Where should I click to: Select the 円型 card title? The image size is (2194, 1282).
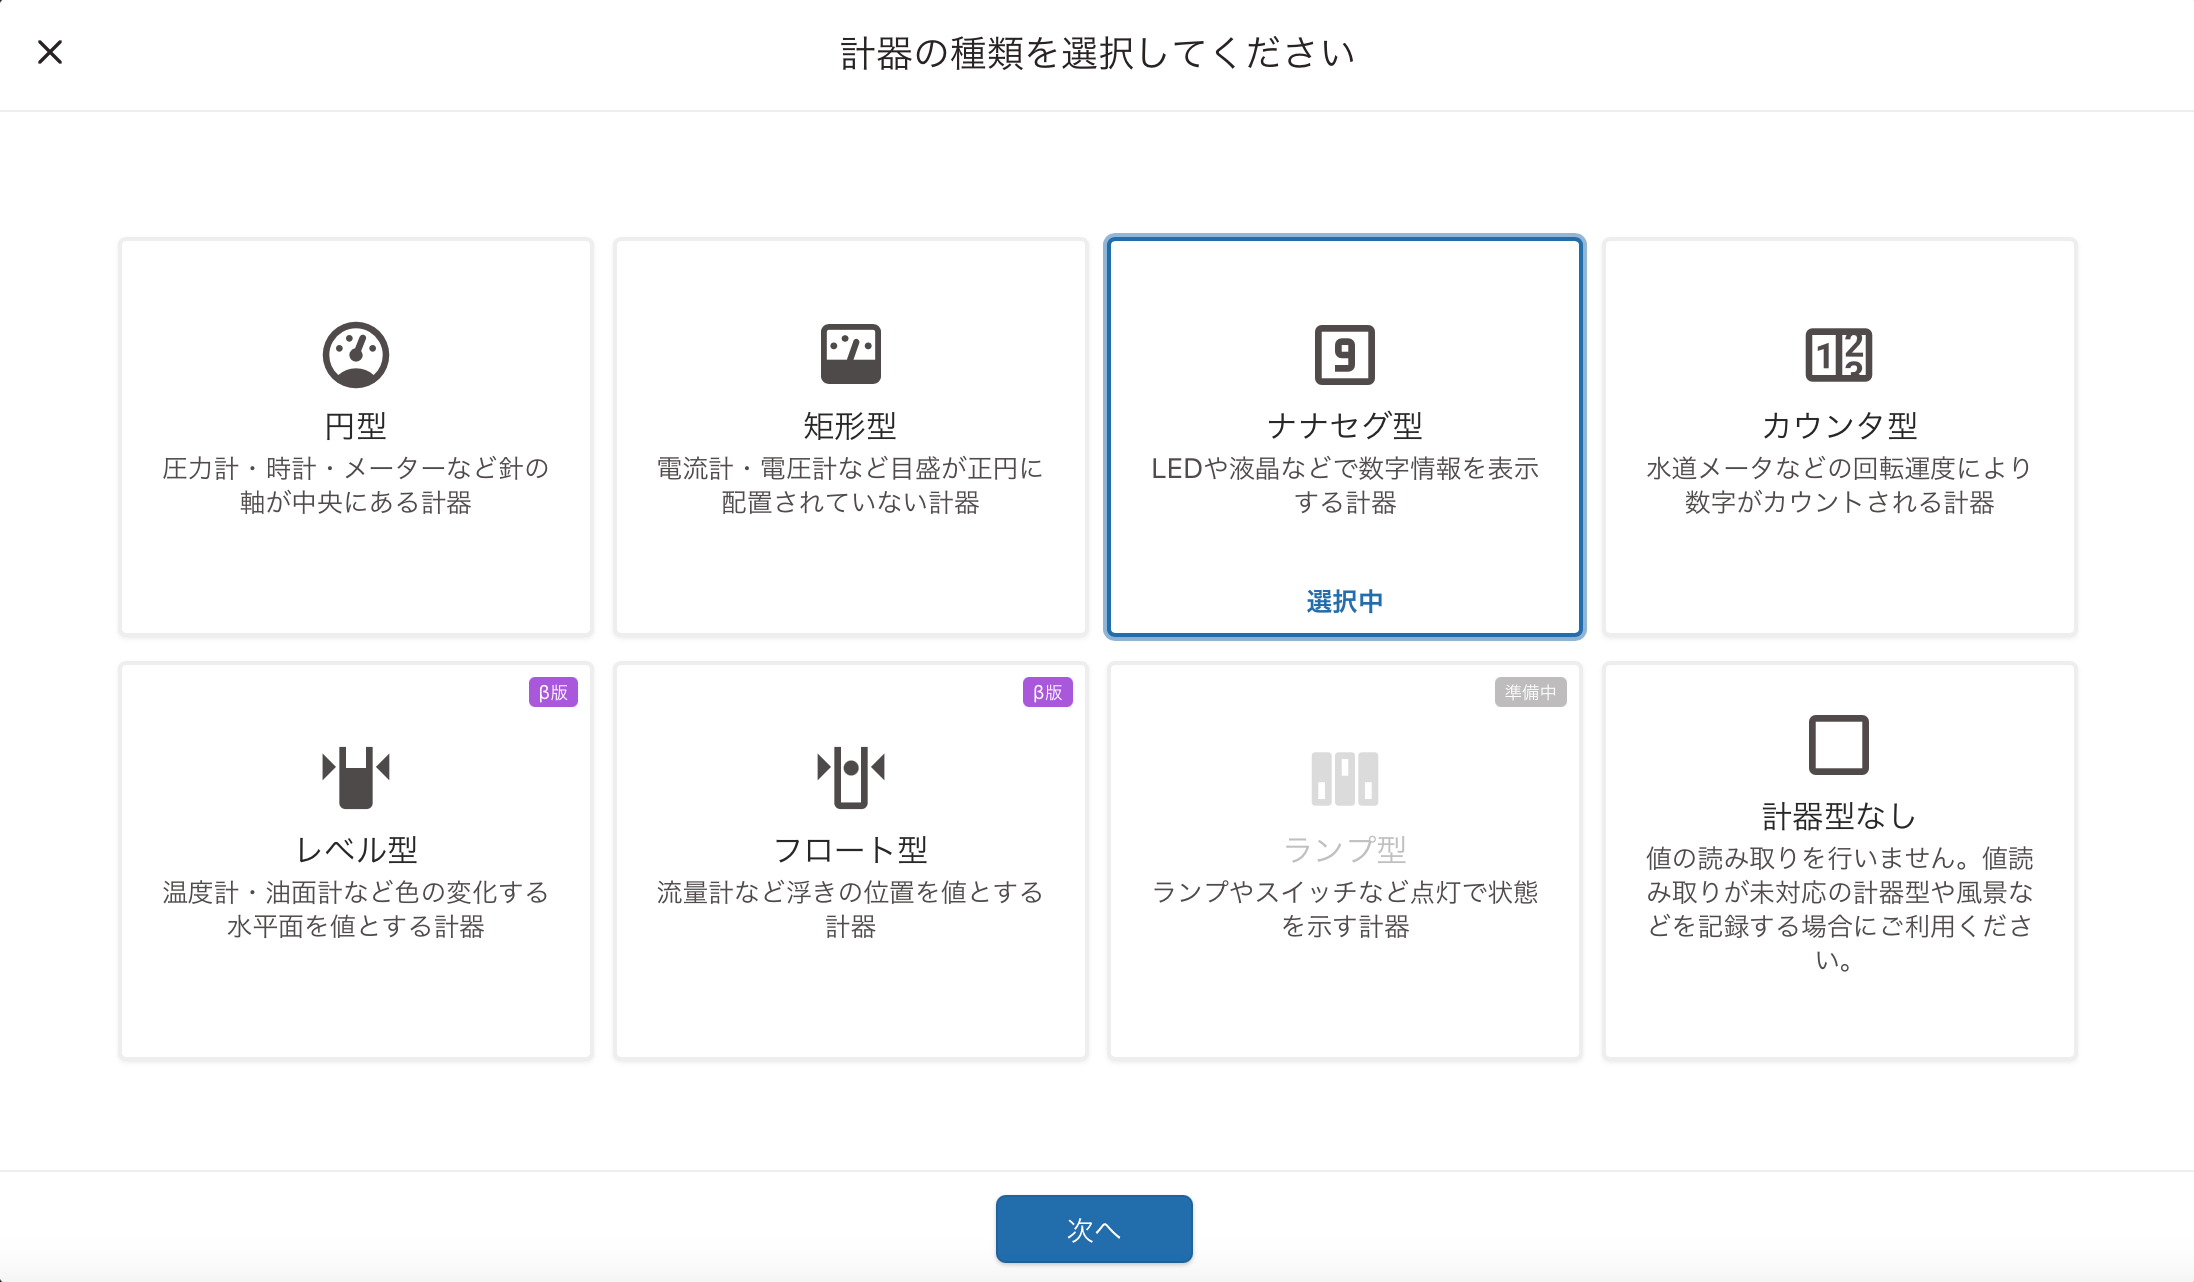click(355, 426)
